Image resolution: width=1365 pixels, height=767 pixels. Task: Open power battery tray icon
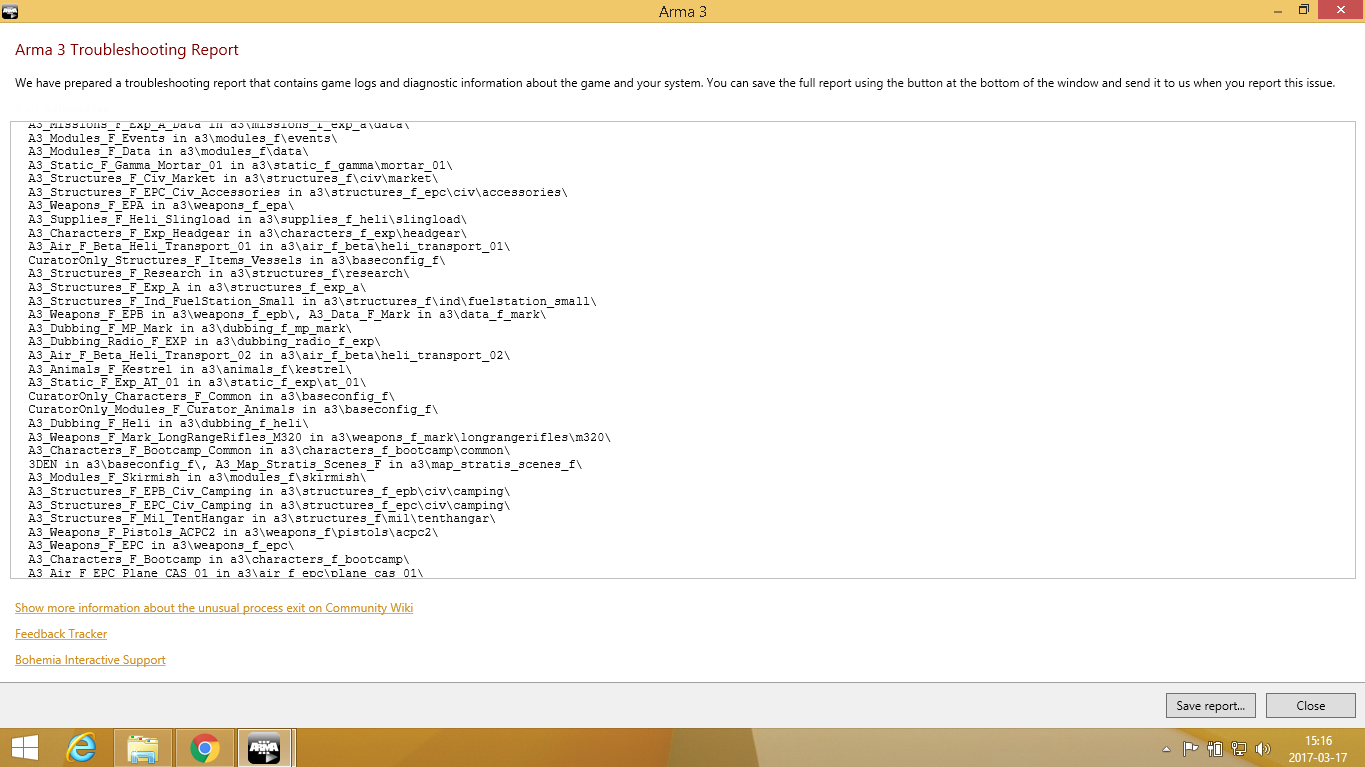coord(1215,748)
